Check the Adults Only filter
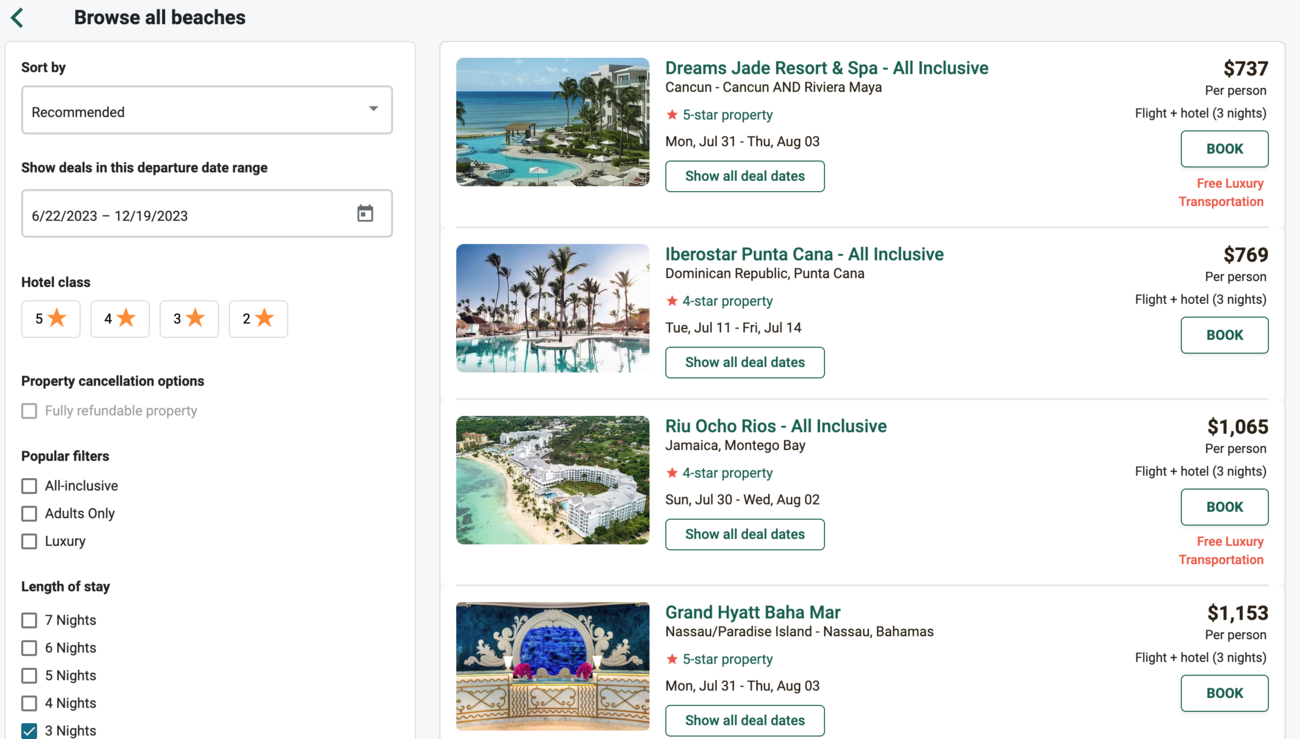The height and width of the screenshot is (739, 1300). pos(29,514)
